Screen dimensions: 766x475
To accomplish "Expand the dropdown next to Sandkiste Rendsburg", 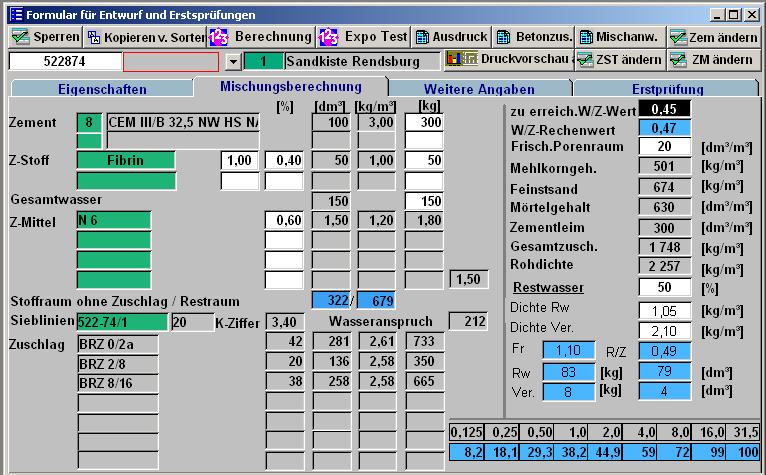I will click(233, 62).
